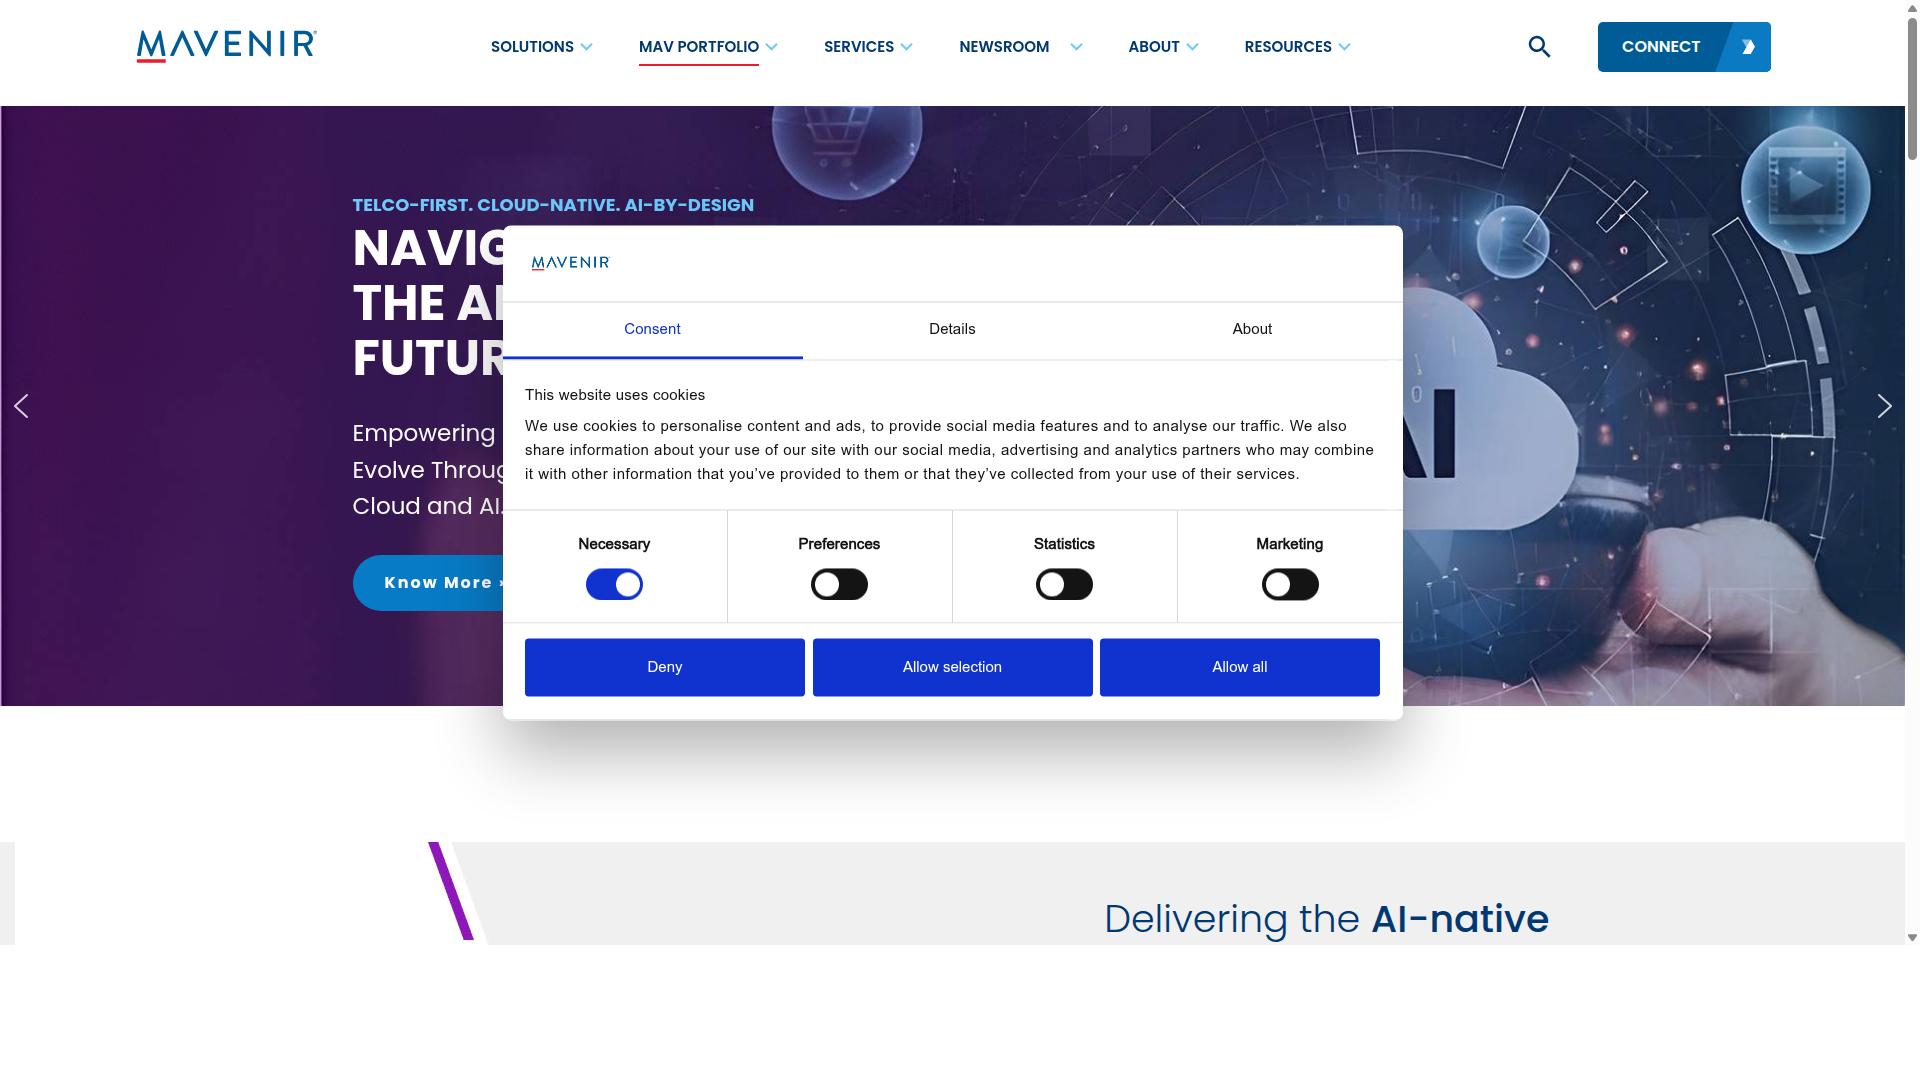The image size is (1920, 1080).
Task: Open the ABOUT nav item
Action: tap(1154, 47)
